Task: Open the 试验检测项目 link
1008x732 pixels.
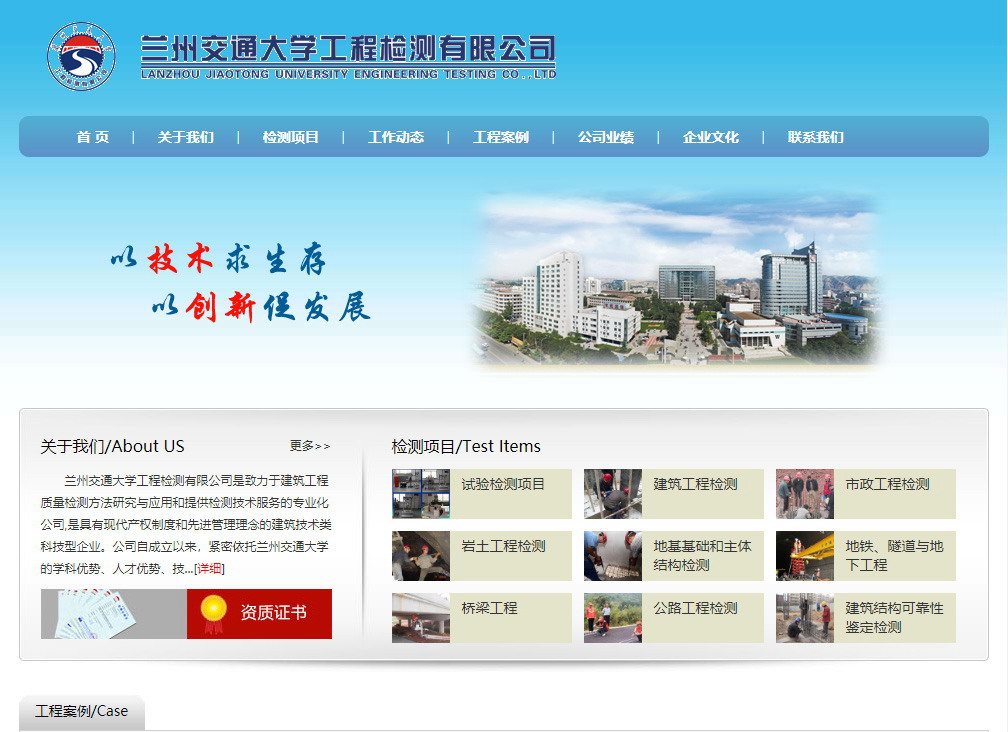Action: (x=503, y=484)
